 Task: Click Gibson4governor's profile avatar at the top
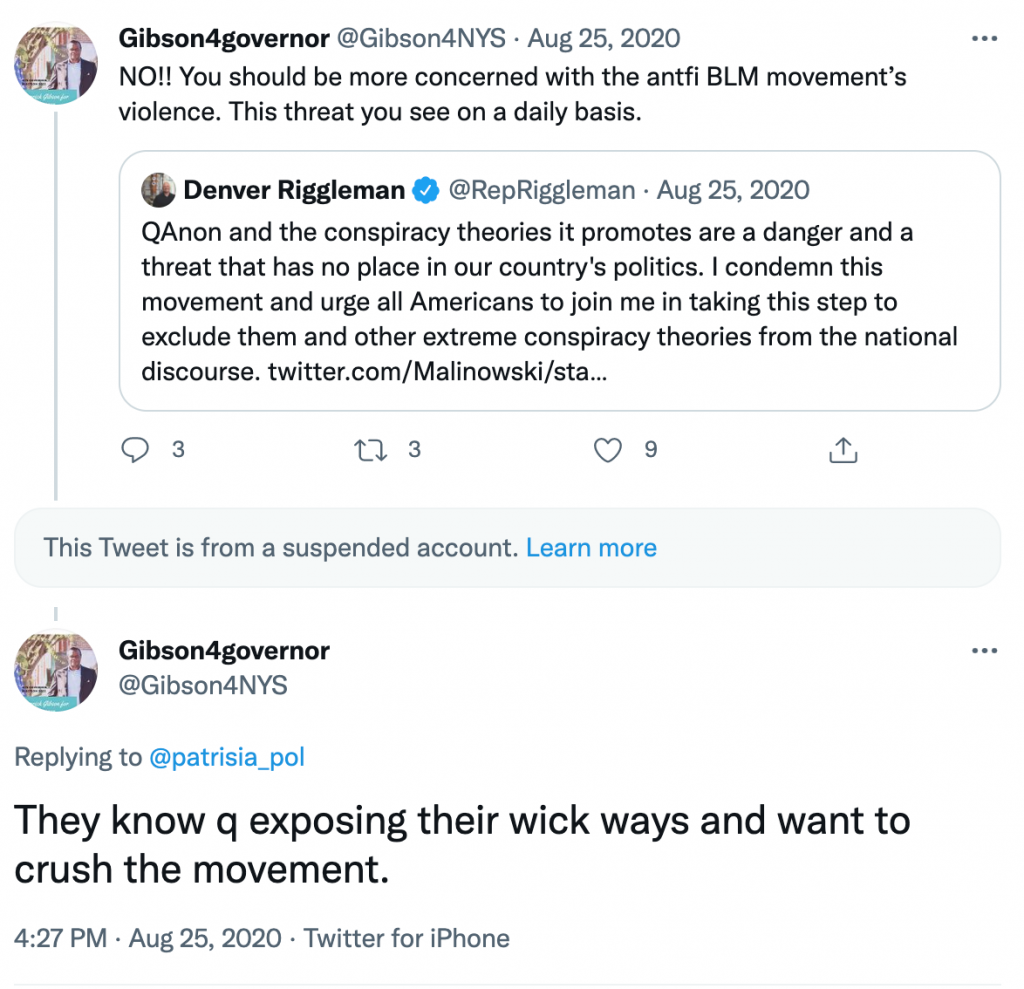point(56,64)
